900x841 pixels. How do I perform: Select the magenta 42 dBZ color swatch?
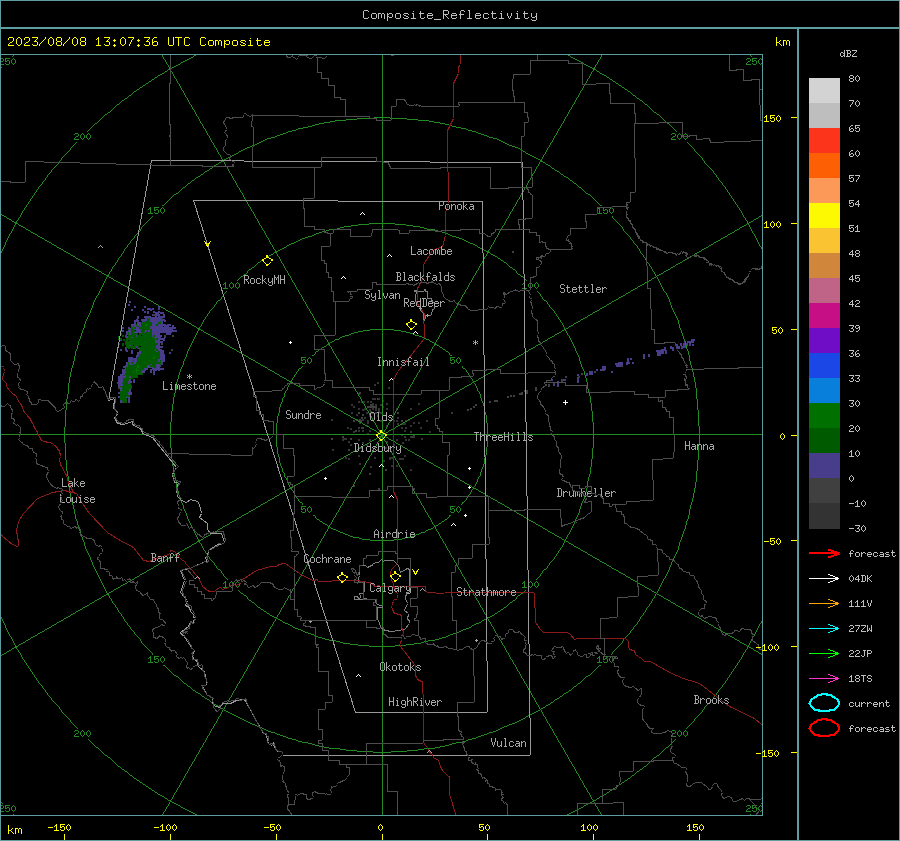coord(824,316)
